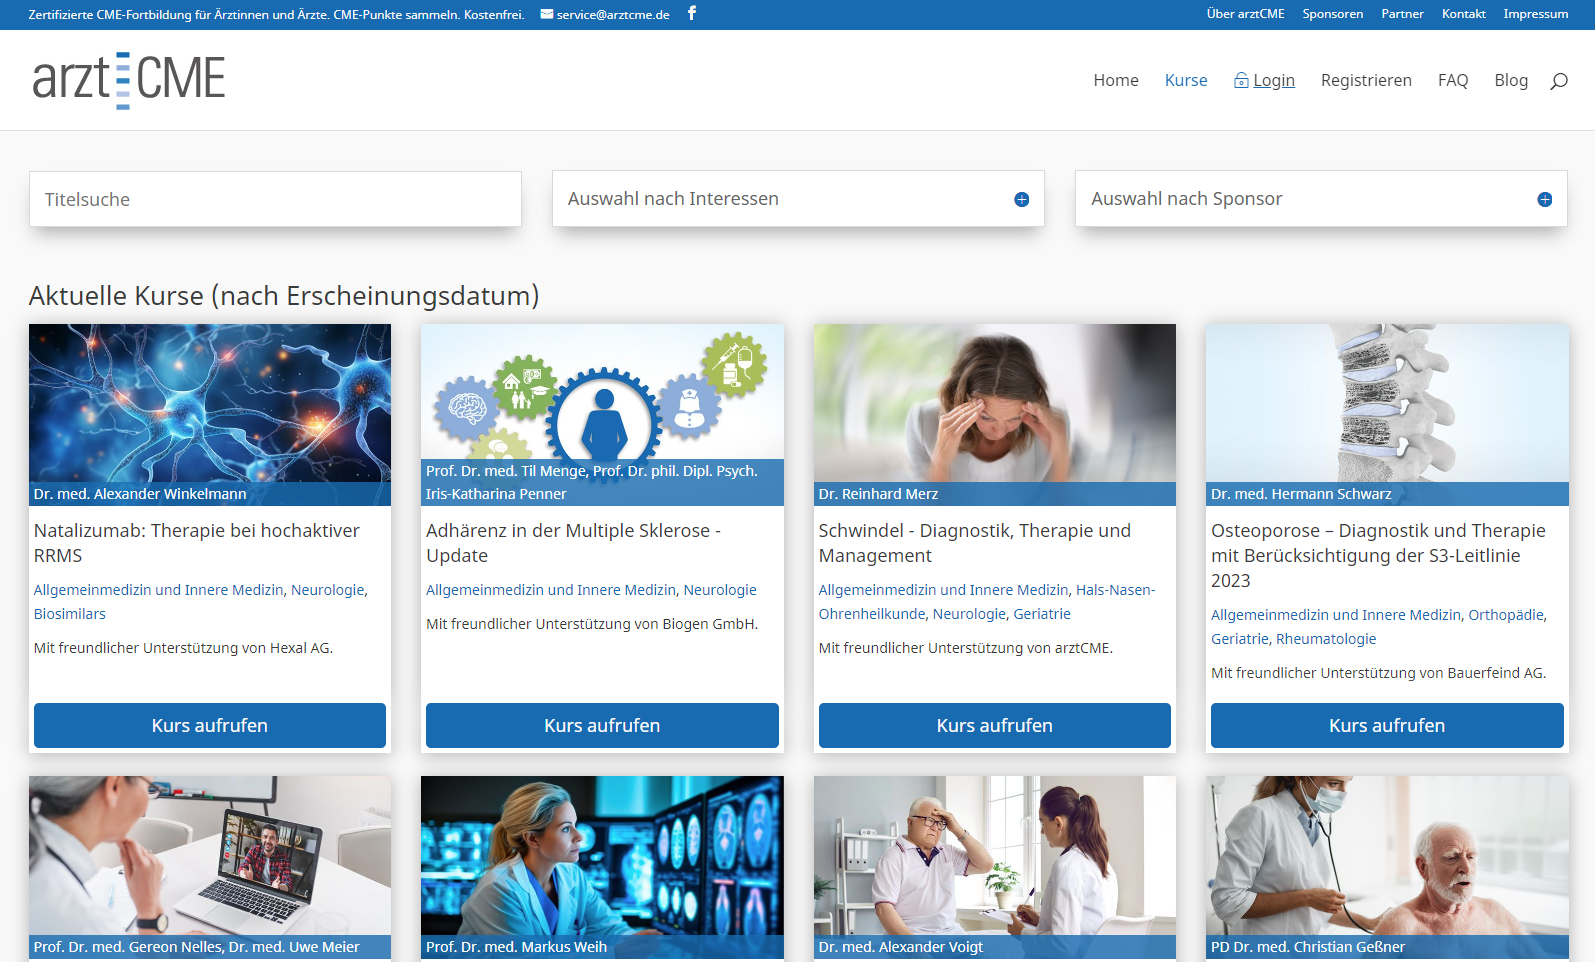Open Über arztCME link
The width and height of the screenshot is (1595, 962).
click(1245, 14)
